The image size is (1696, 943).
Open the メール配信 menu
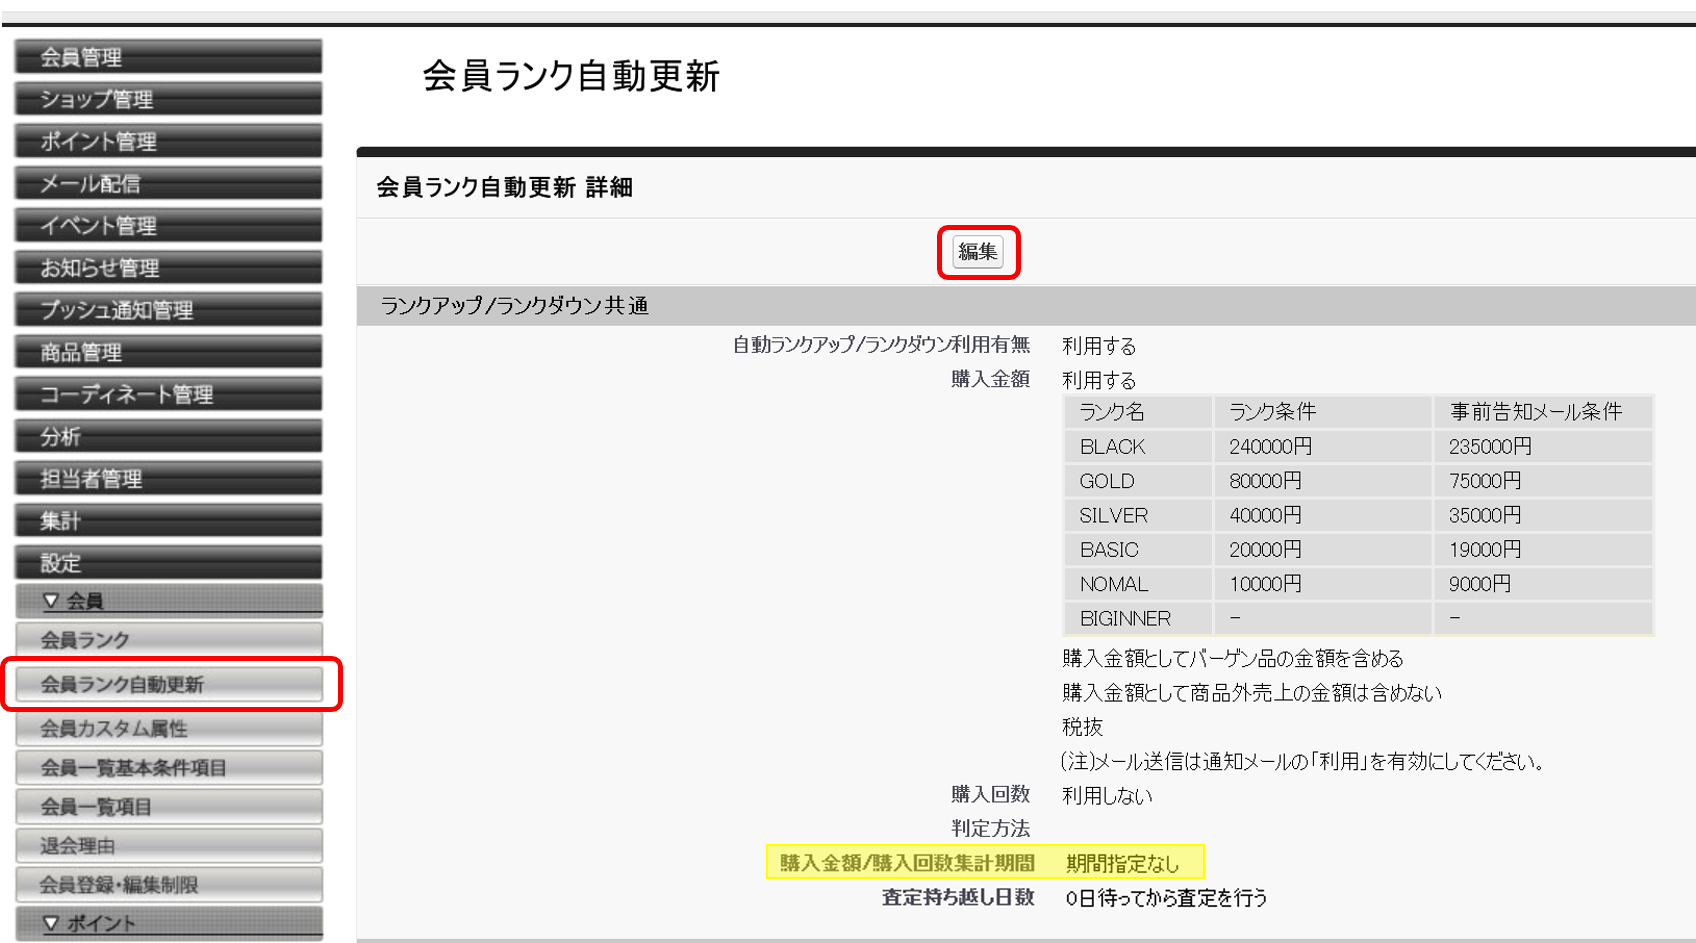168,182
